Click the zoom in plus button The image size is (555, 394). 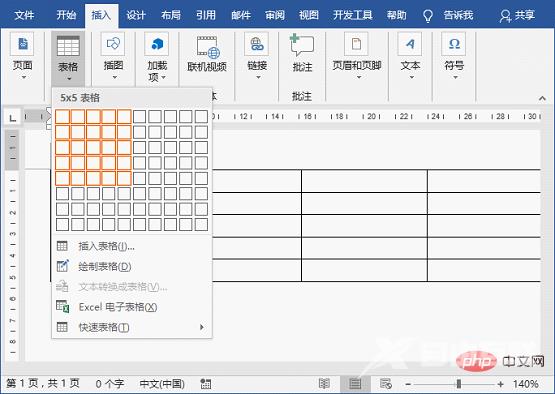pos(500,384)
